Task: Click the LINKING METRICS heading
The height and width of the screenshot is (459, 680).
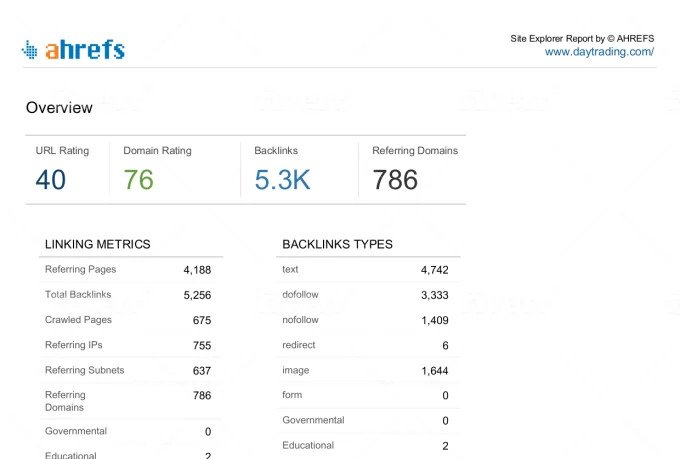Action: [98, 244]
